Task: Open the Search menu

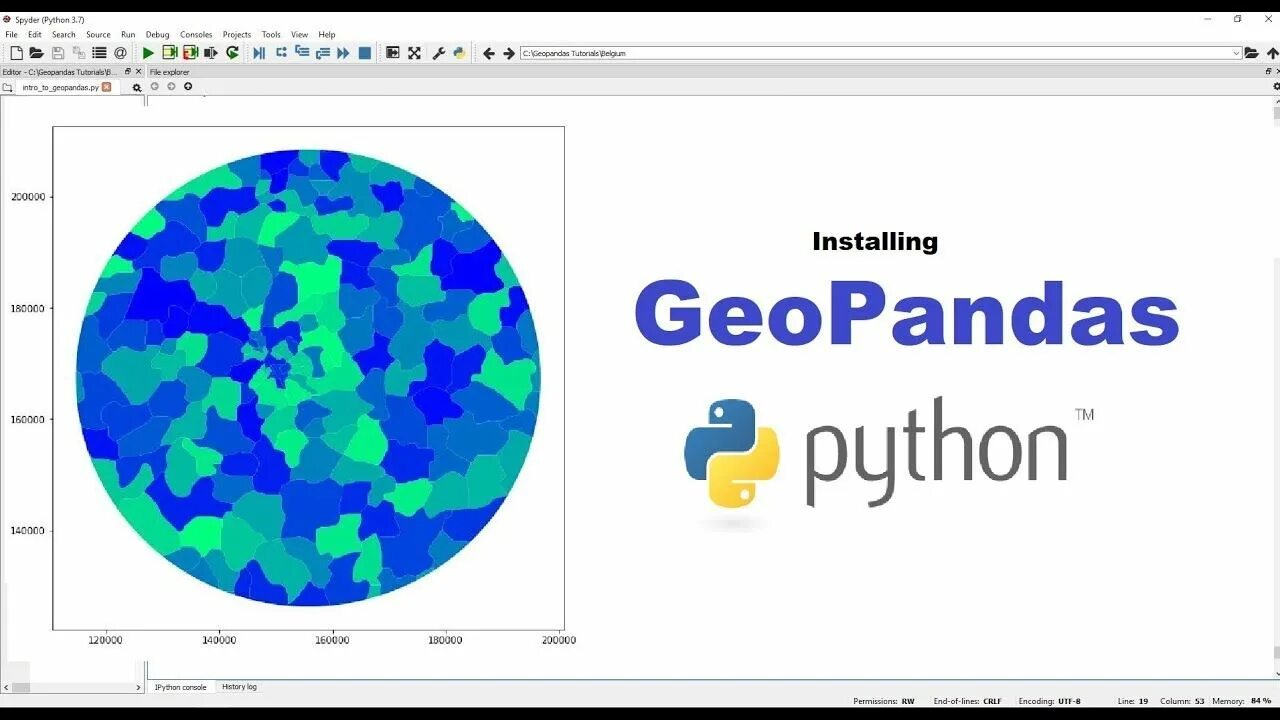Action: (63, 34)
